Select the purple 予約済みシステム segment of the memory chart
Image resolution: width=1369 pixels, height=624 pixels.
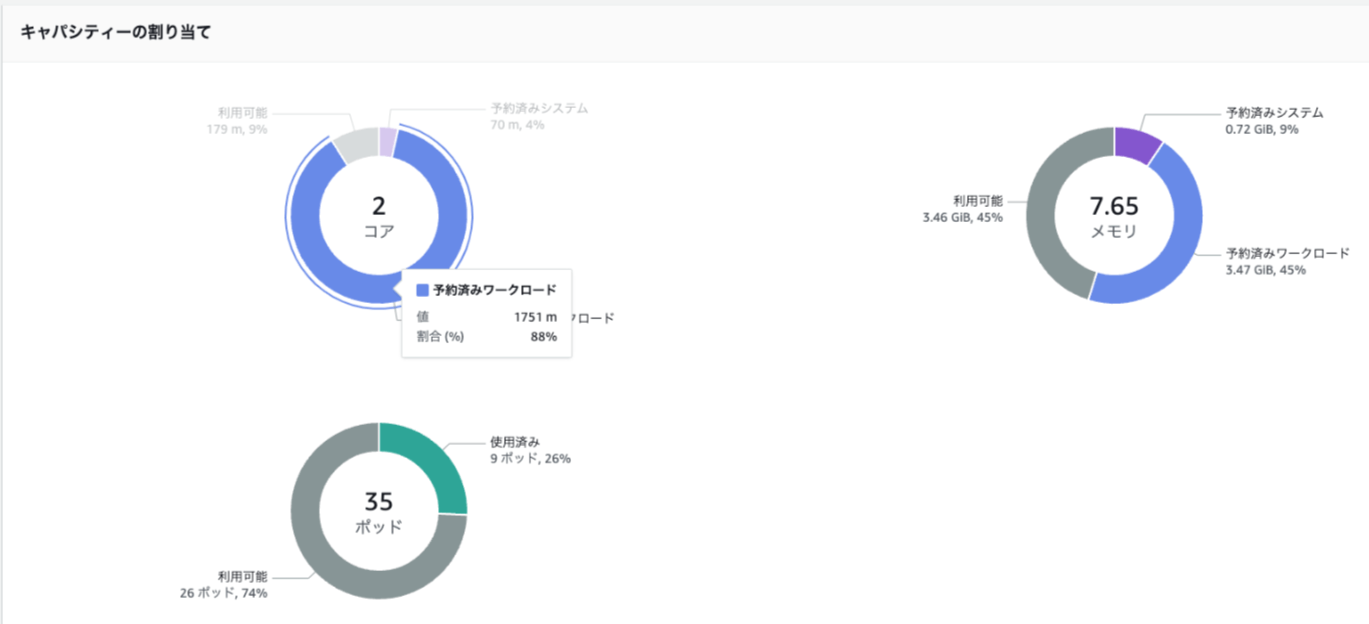(1136, 145)
